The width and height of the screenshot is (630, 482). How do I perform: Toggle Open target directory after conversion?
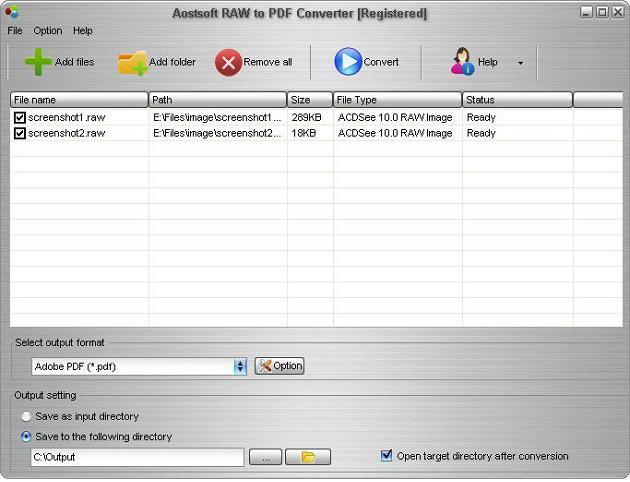click(x=386, y=455)
